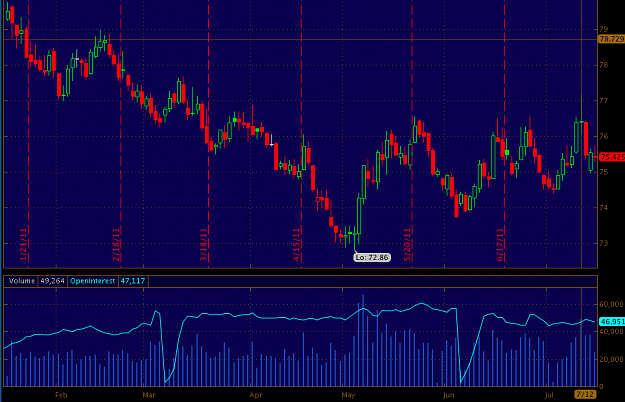This screenshot has height=402, width=625.
Task: Click the 75.425 last price tag
Action: [612, 157]
